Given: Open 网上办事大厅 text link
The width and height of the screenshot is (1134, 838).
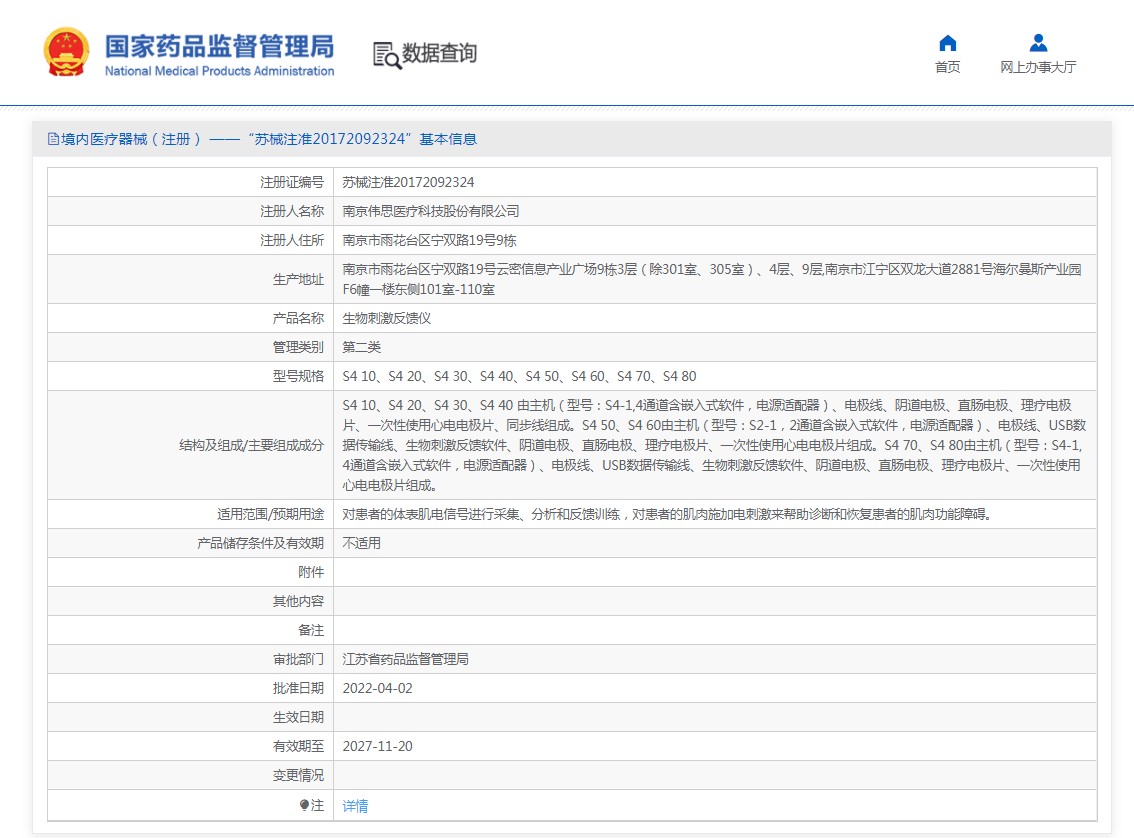Looking at the screenshot, I should 1039,67.
